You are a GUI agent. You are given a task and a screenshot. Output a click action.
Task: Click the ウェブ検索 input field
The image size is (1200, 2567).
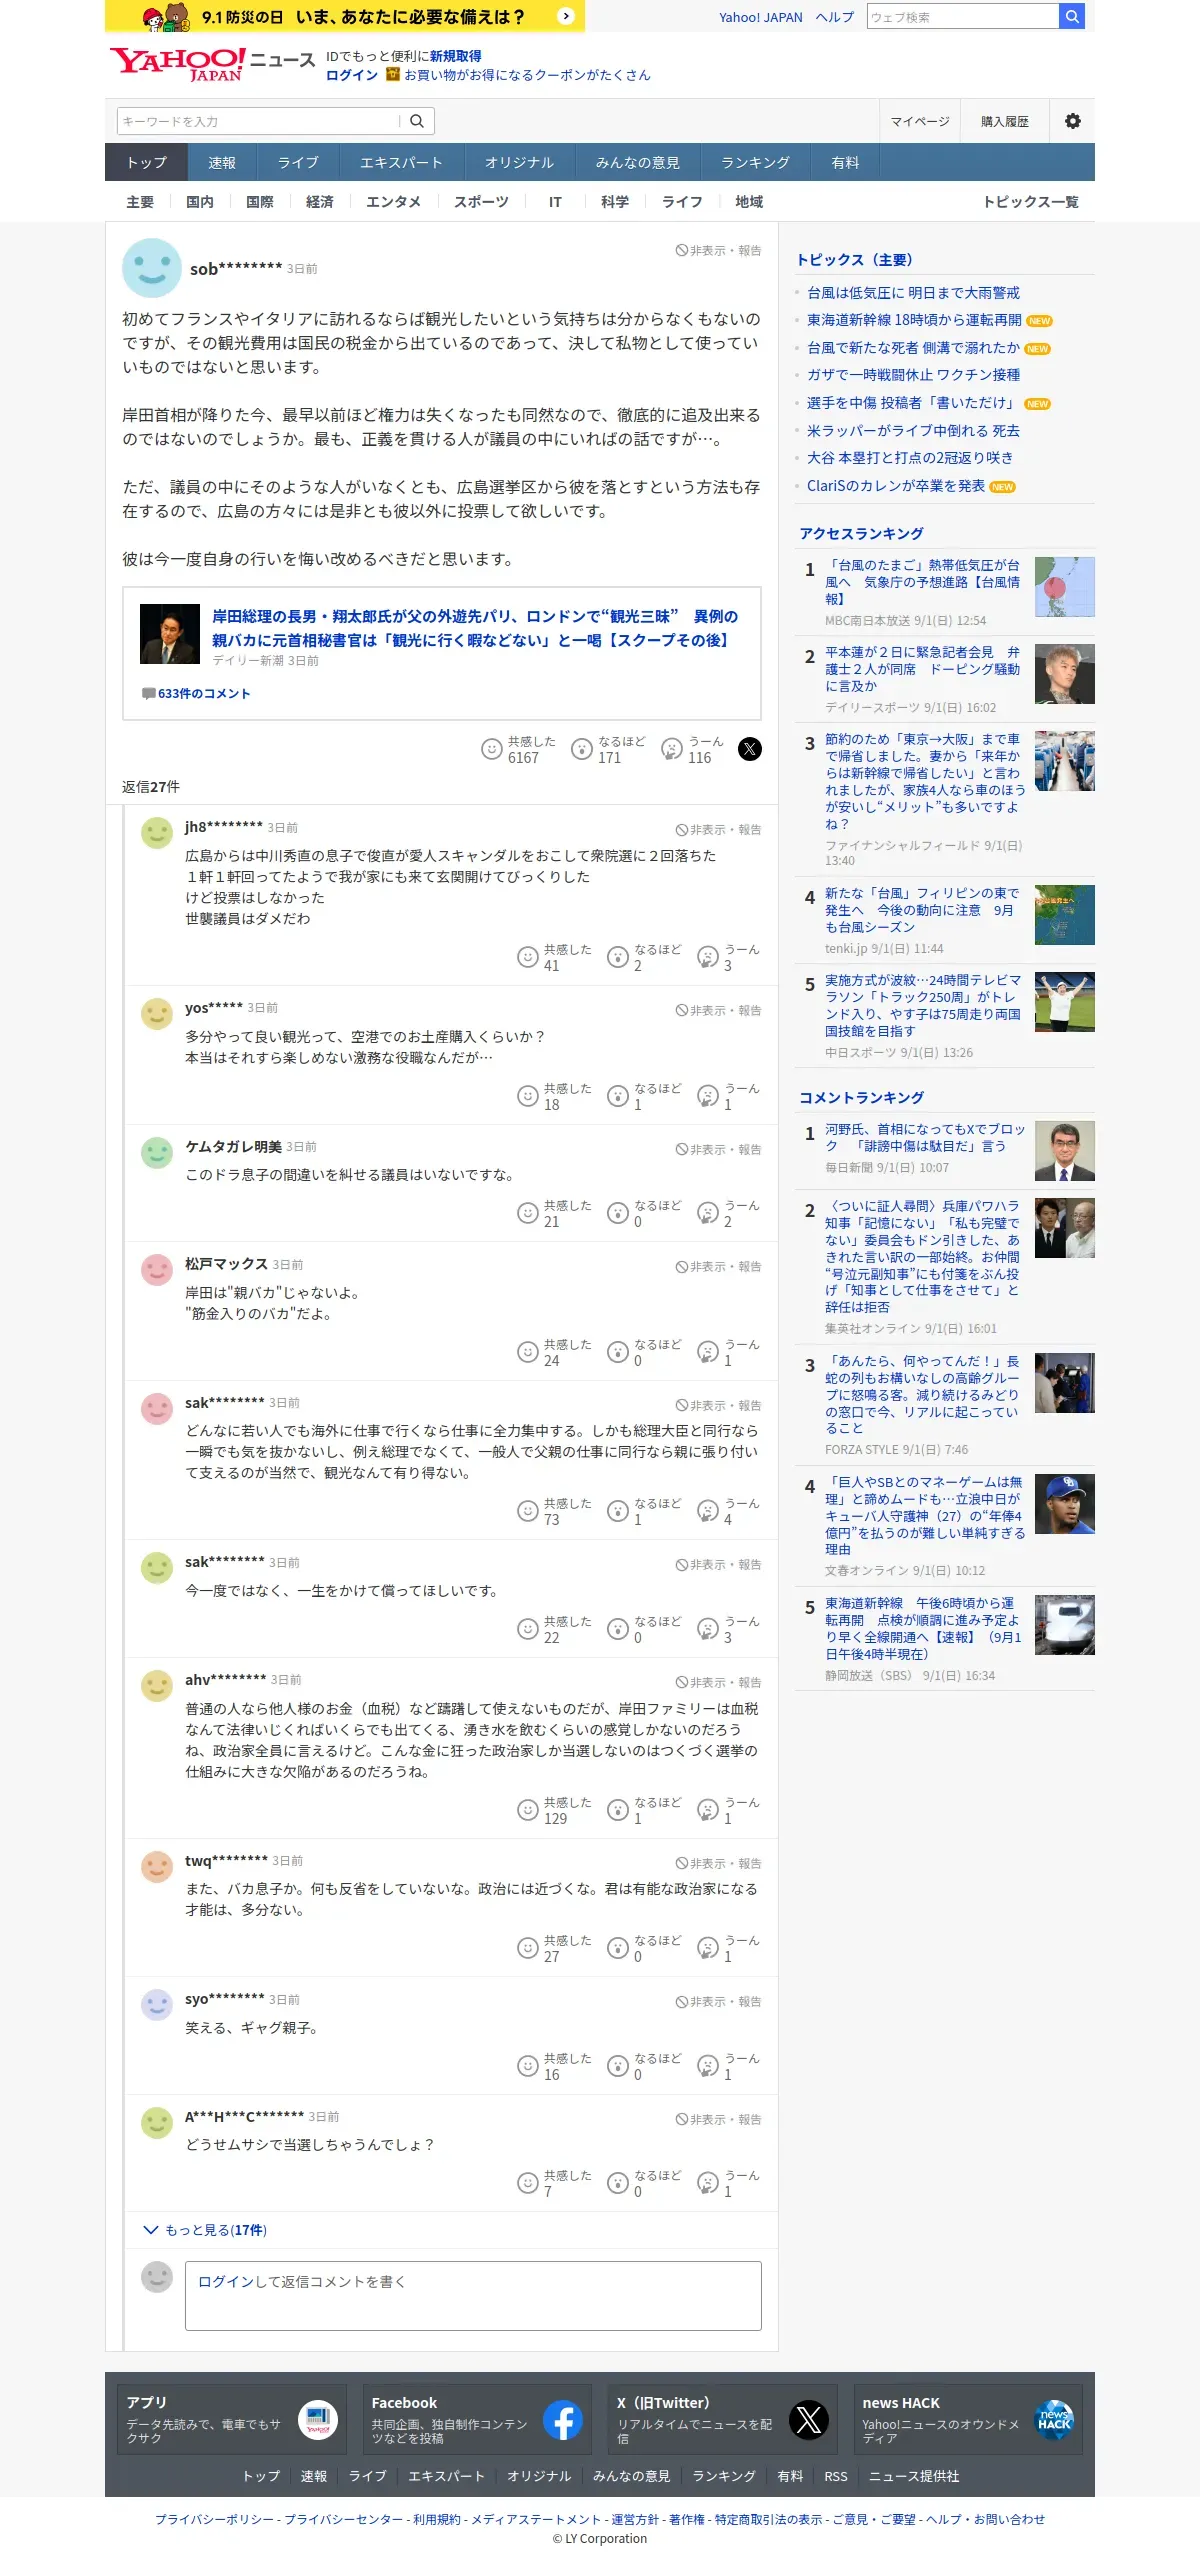coord(963,16)
